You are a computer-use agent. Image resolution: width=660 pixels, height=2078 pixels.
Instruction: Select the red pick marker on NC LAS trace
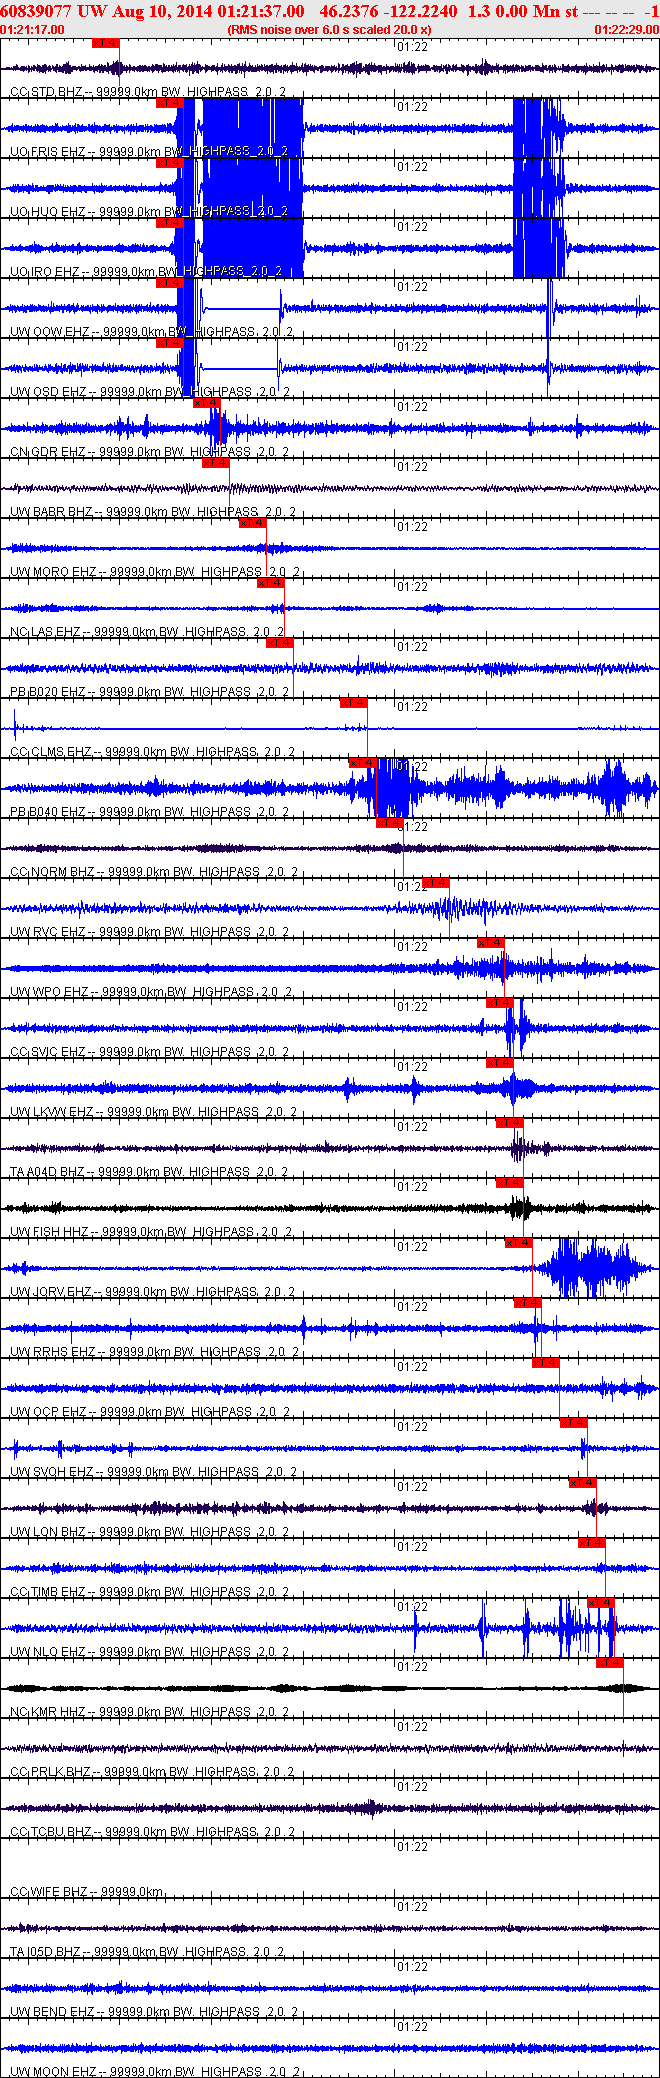pyautogui.click(x=270, y=583)
